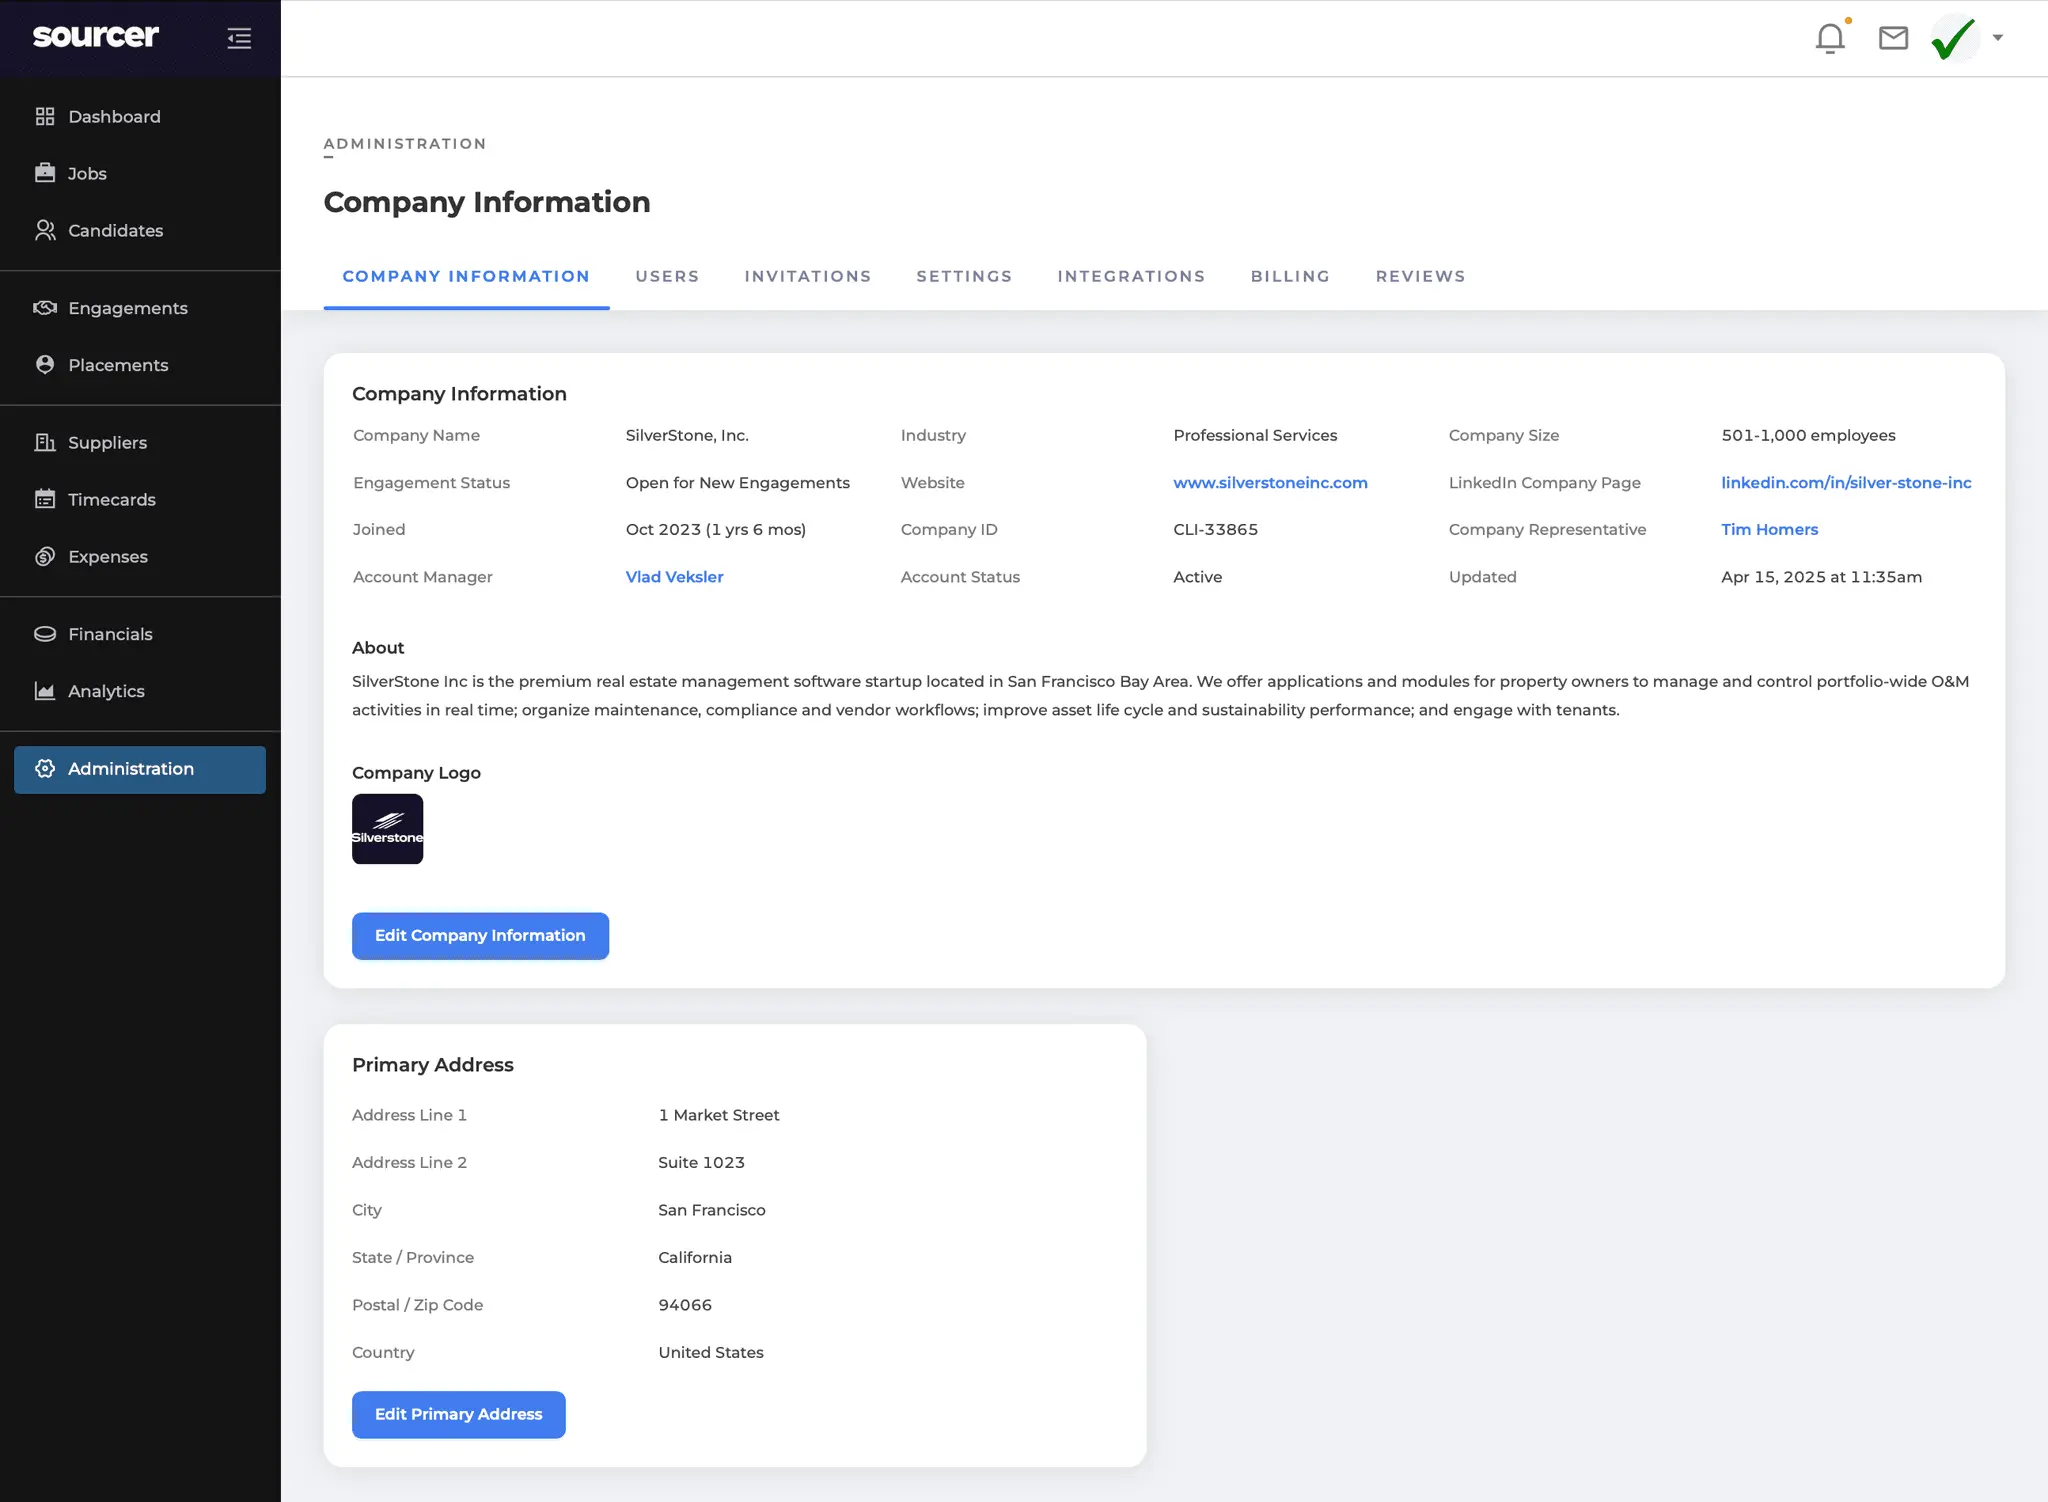
Task: Click updated timestamp Apr 15, 2025
Action: click(x=1821, y=576)
